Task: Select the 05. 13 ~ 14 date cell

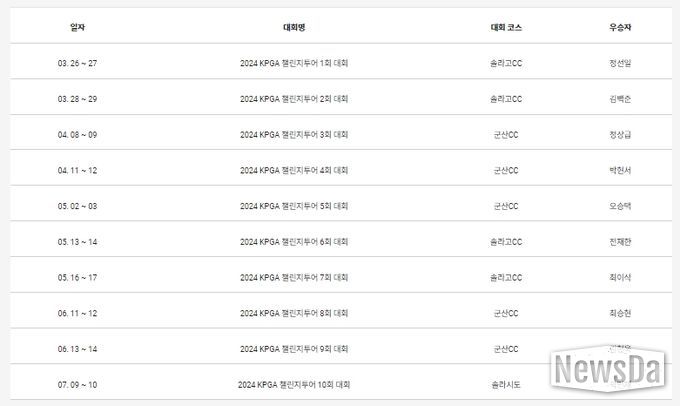Action: (77, 242)
